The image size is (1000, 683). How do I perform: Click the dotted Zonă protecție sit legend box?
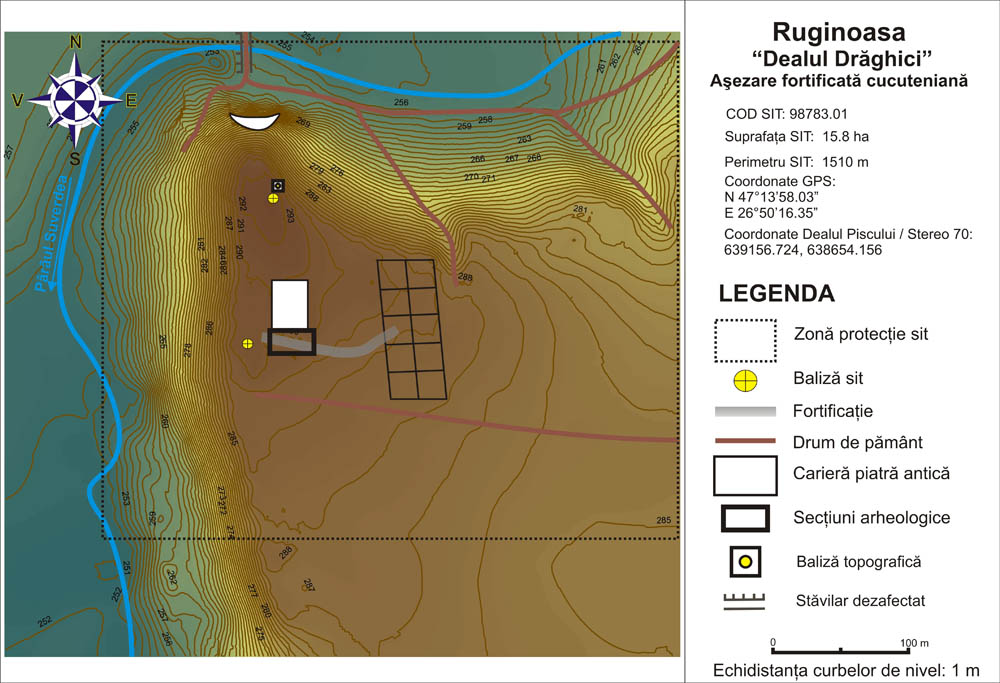click(745, 340)
